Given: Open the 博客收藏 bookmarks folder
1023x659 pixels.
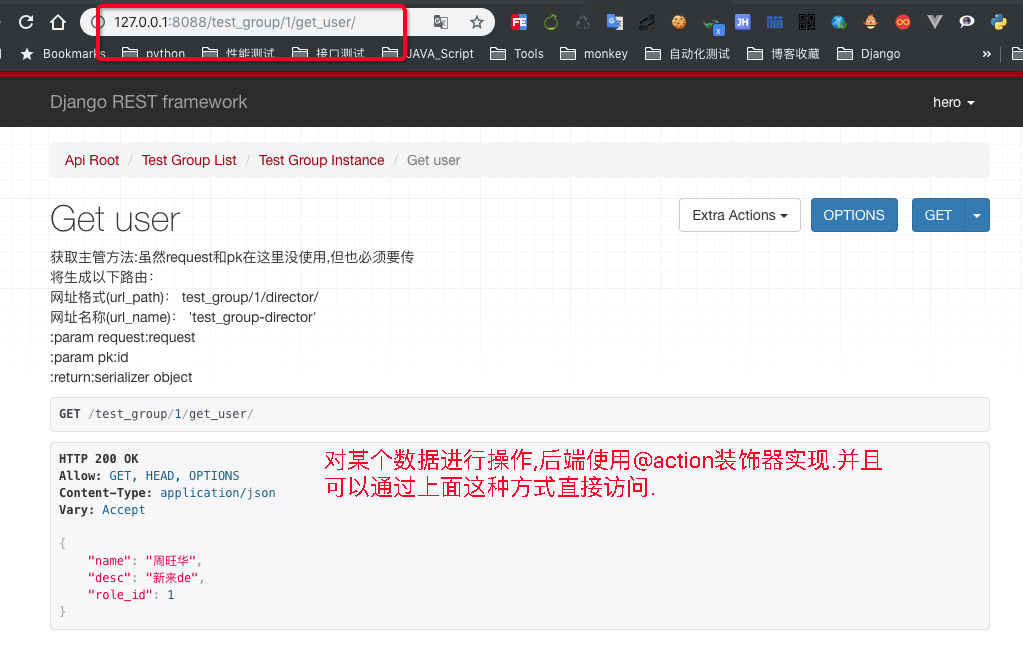Looking at the screenshot, I should click(783, 54).
